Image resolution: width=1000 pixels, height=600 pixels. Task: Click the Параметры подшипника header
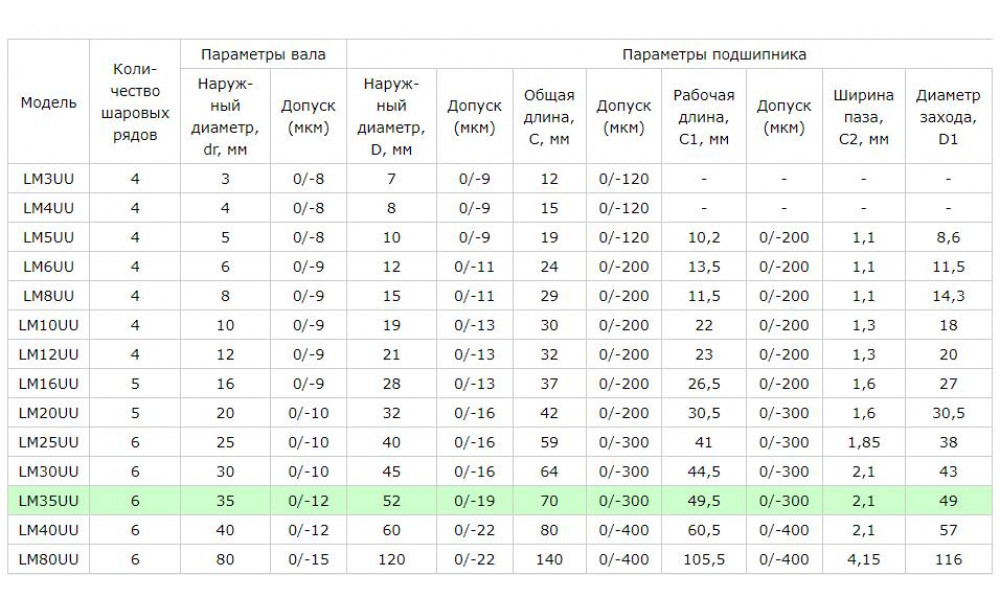tap(714, 54)
